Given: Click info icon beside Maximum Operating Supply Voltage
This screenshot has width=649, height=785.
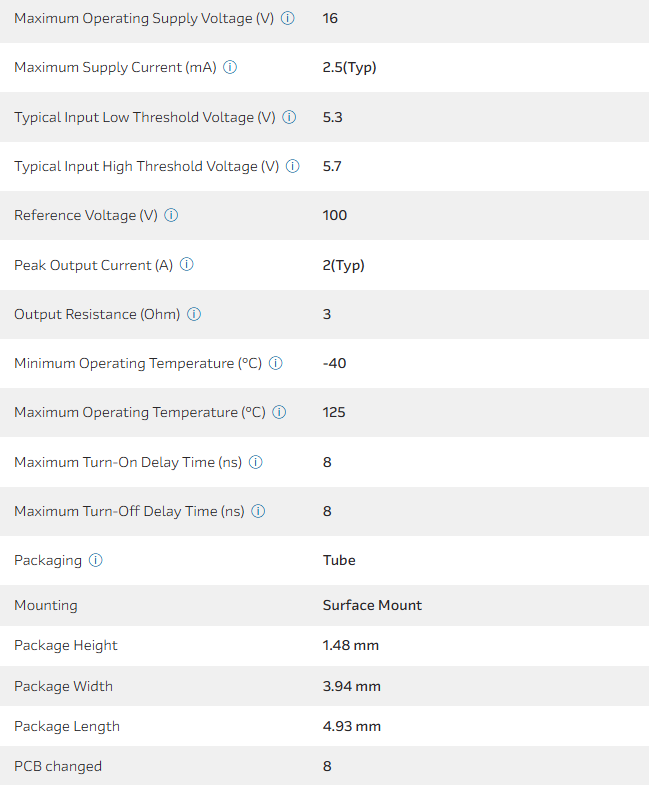Looking at the screenshot, I should [x=288, y=18].
